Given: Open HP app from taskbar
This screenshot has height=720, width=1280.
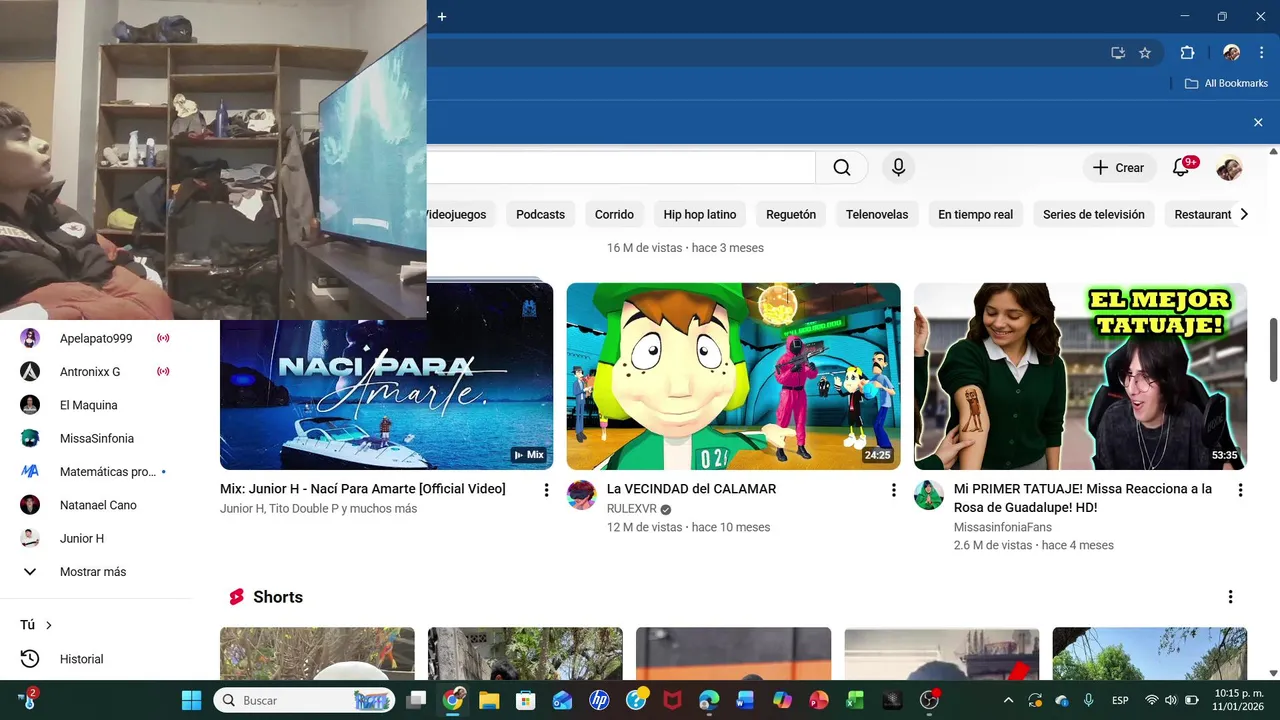Looking at the screenshot, I should click(599, 700).
